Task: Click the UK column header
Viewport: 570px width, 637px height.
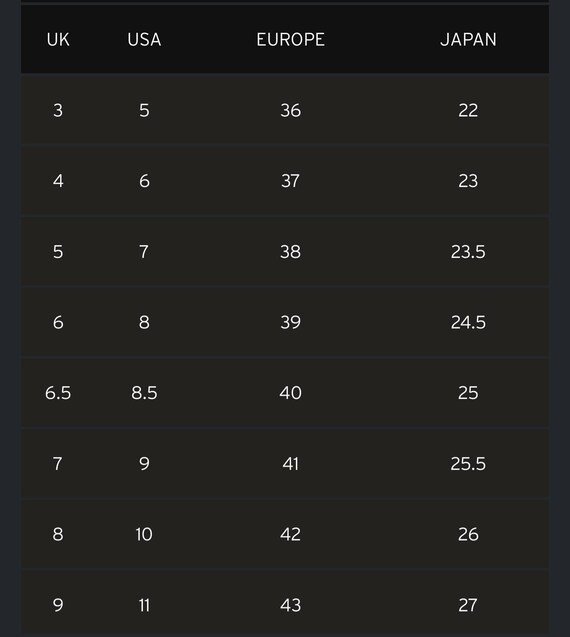Action: point(58,39)
